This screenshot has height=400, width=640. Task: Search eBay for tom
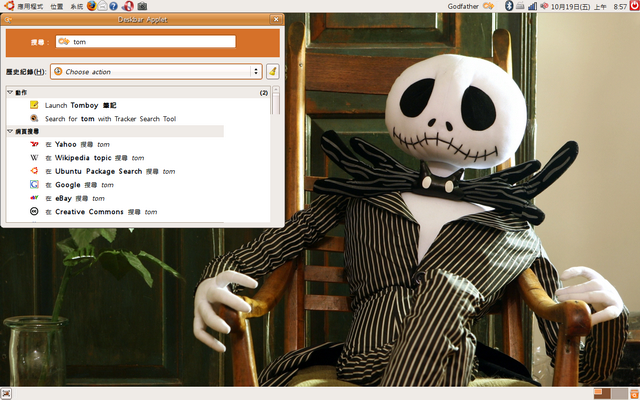75,198
